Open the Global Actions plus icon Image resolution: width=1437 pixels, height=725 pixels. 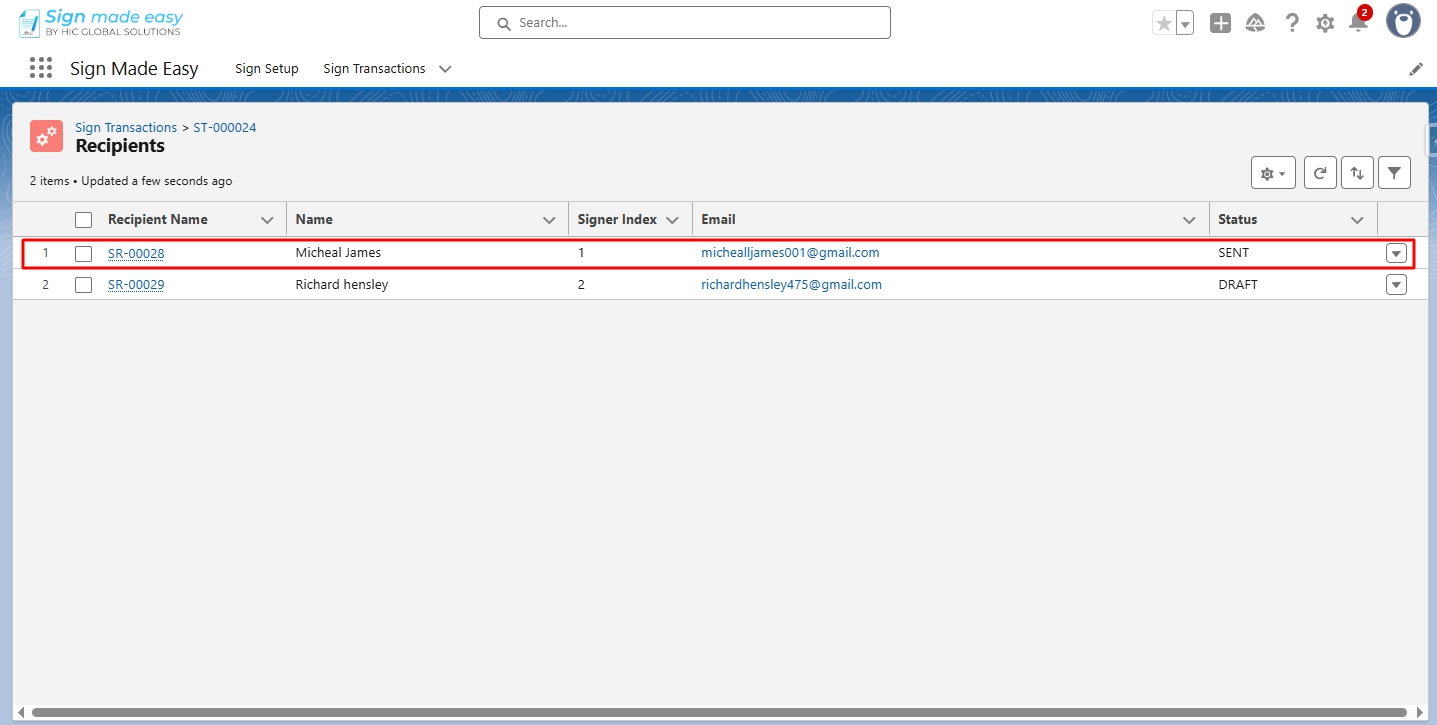coord(1220,23)
